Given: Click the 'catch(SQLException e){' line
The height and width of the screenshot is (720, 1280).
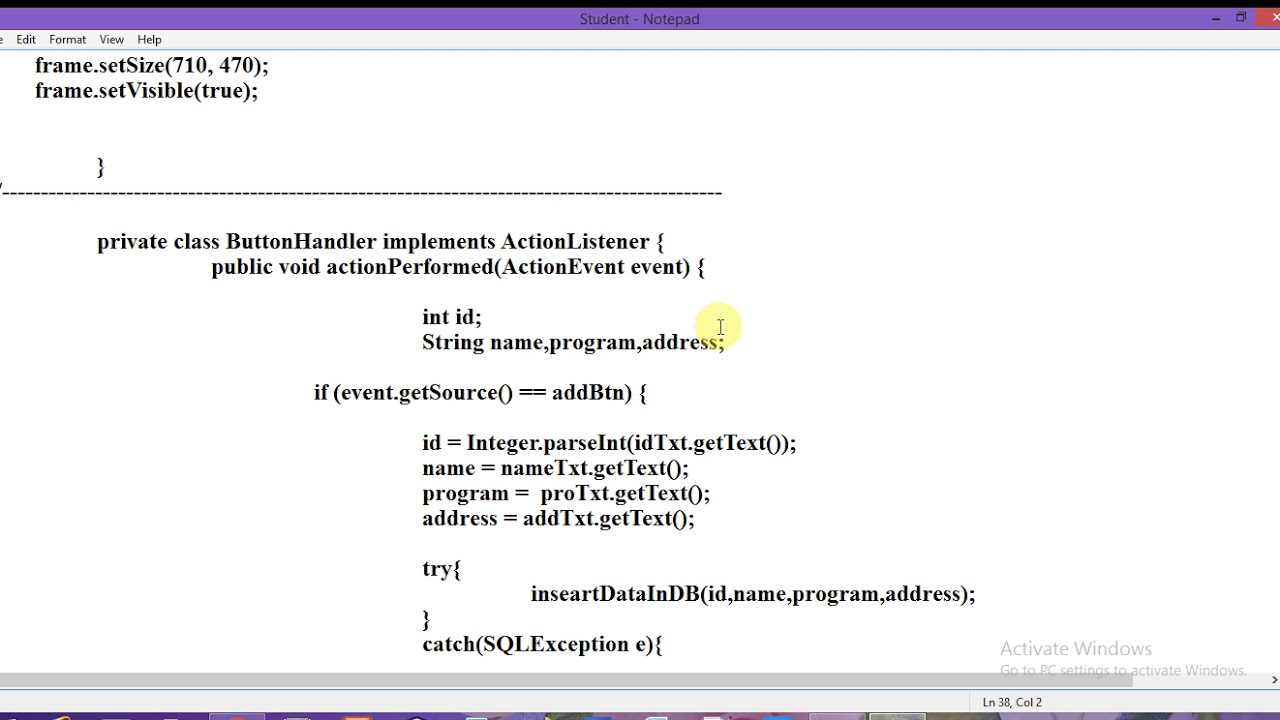Looking at the screenshot, I should (x=542, y=645).
